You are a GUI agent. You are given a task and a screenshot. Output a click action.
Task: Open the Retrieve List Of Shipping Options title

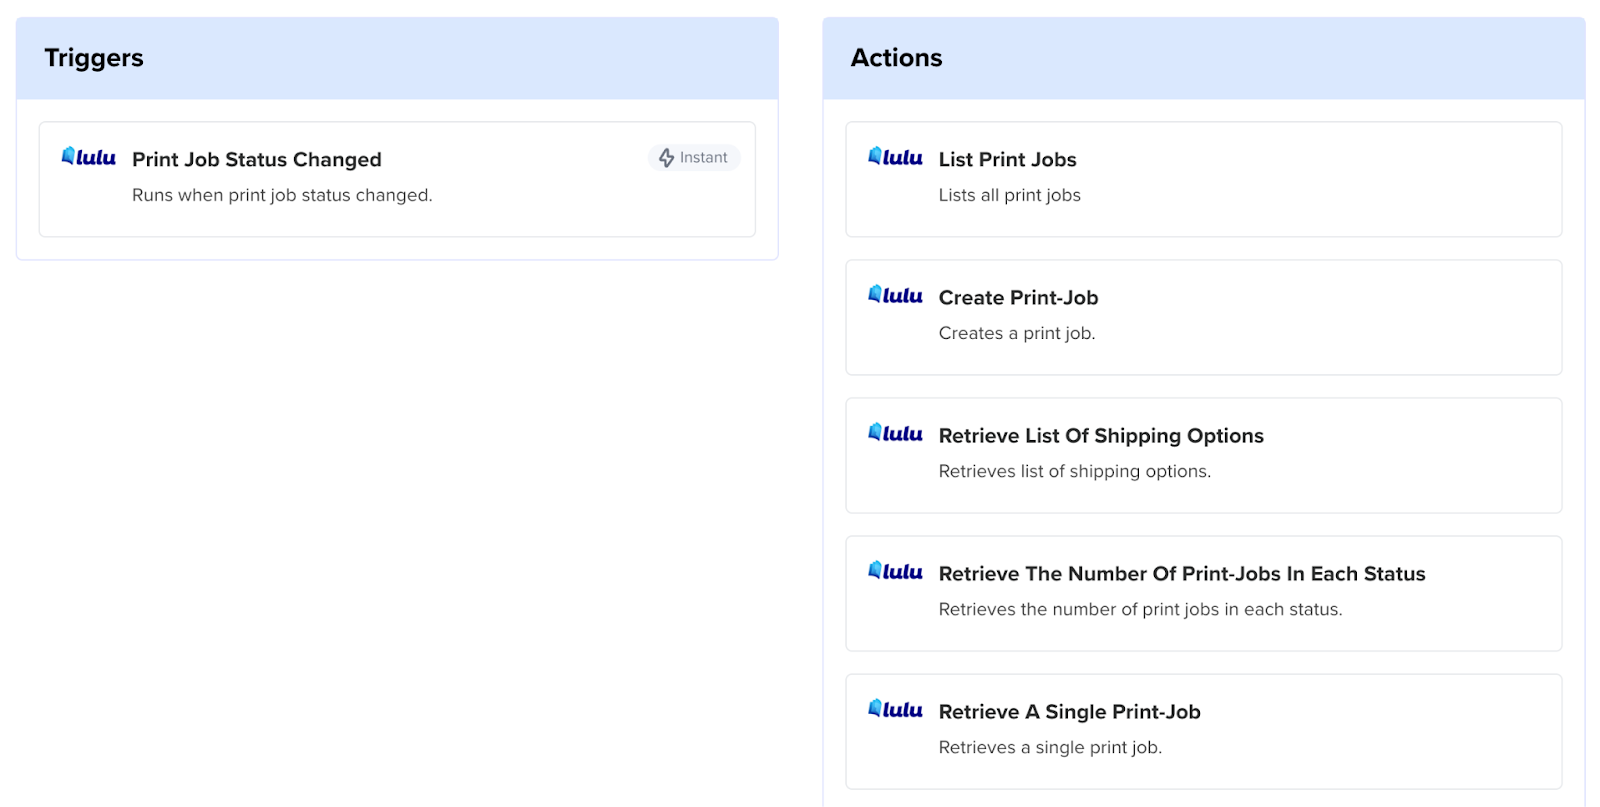click(x=1101, y=436)
